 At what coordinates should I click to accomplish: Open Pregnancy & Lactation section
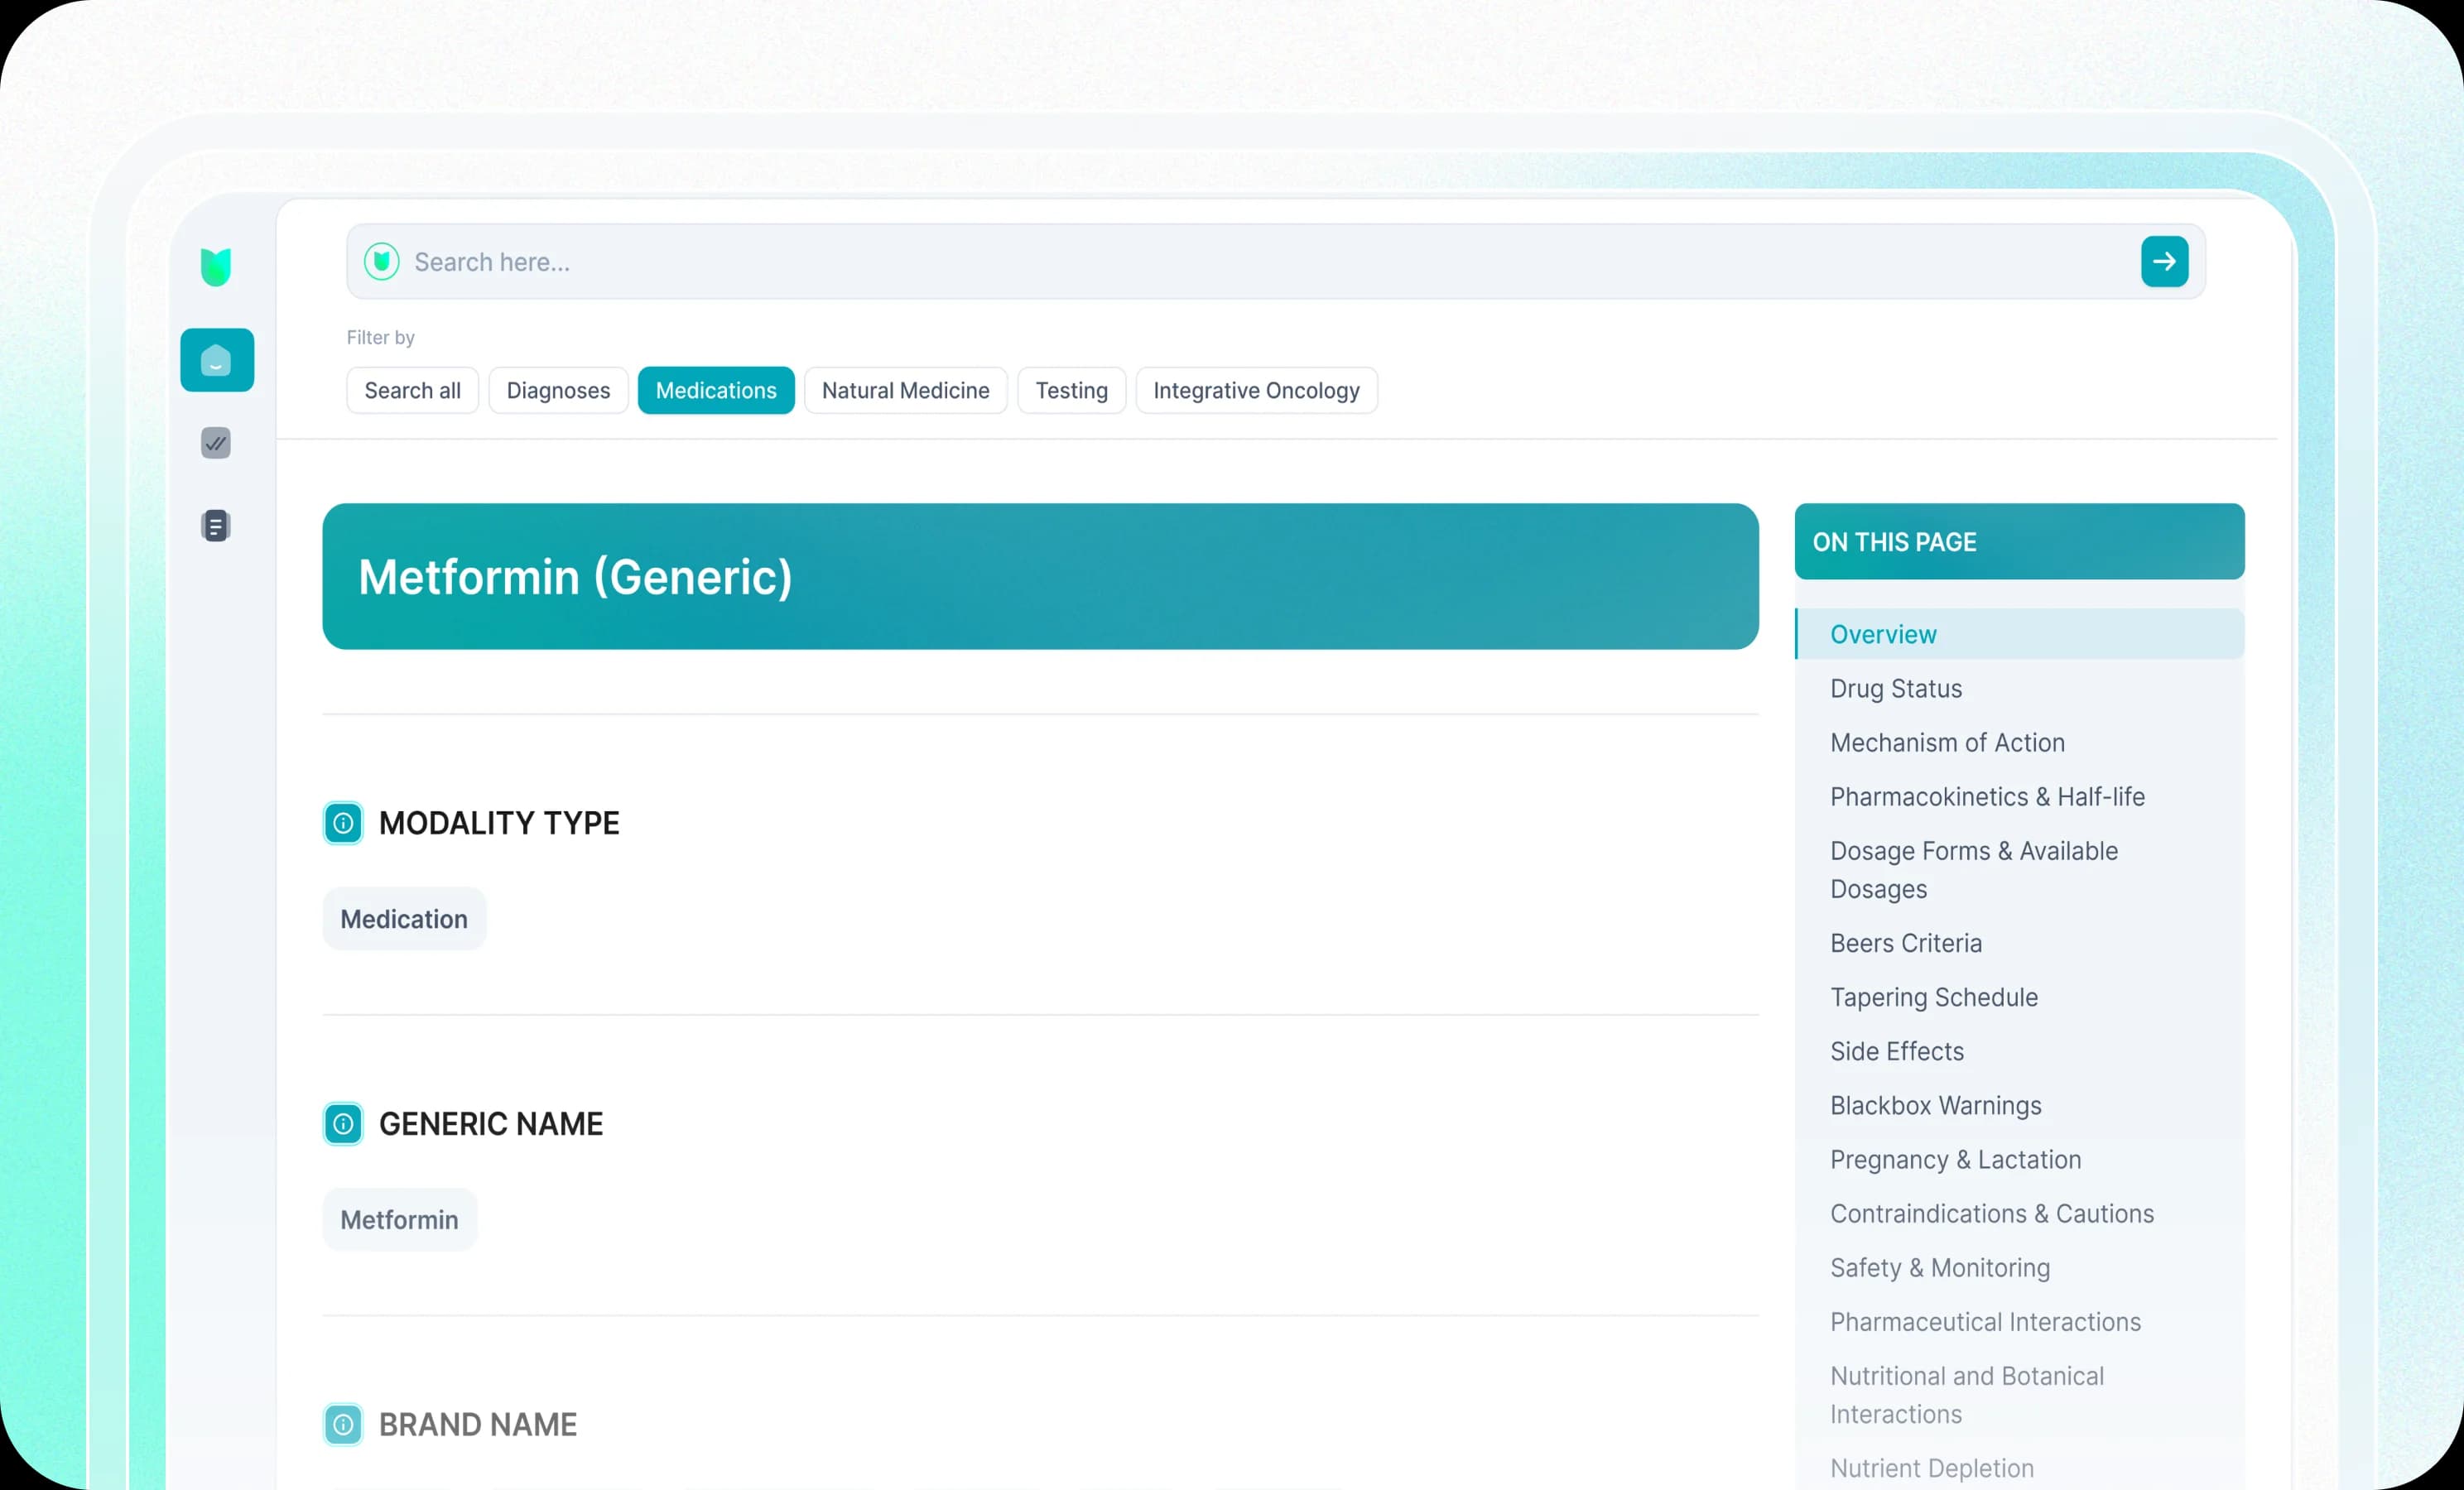click(x=1955, y=1159)
